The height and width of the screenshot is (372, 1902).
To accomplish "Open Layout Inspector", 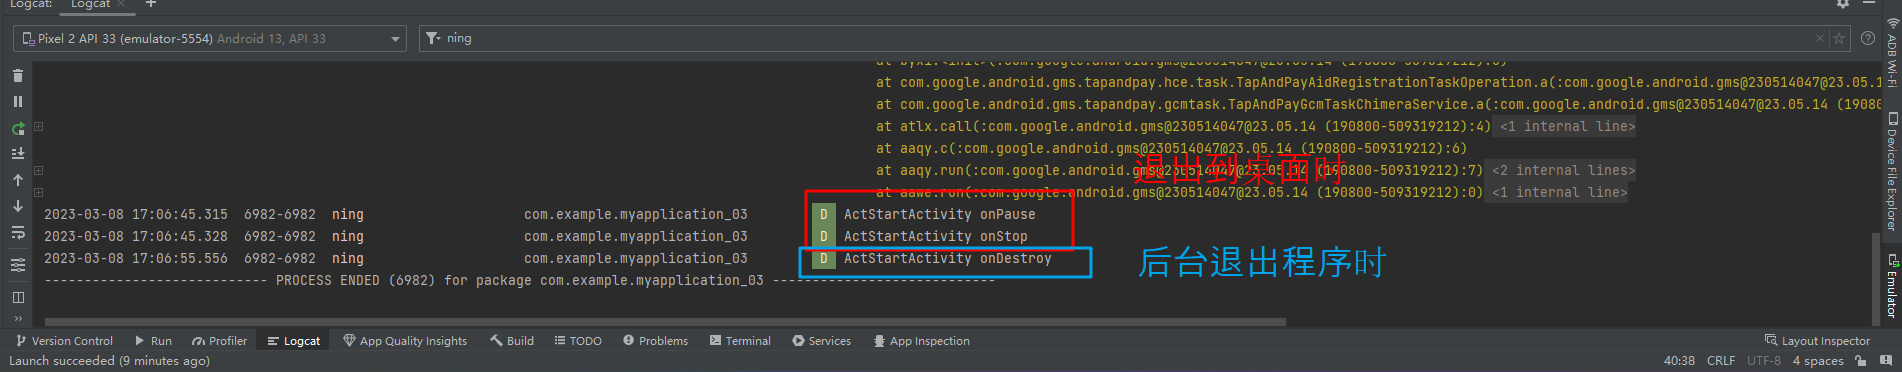I will click(1817, 341).
